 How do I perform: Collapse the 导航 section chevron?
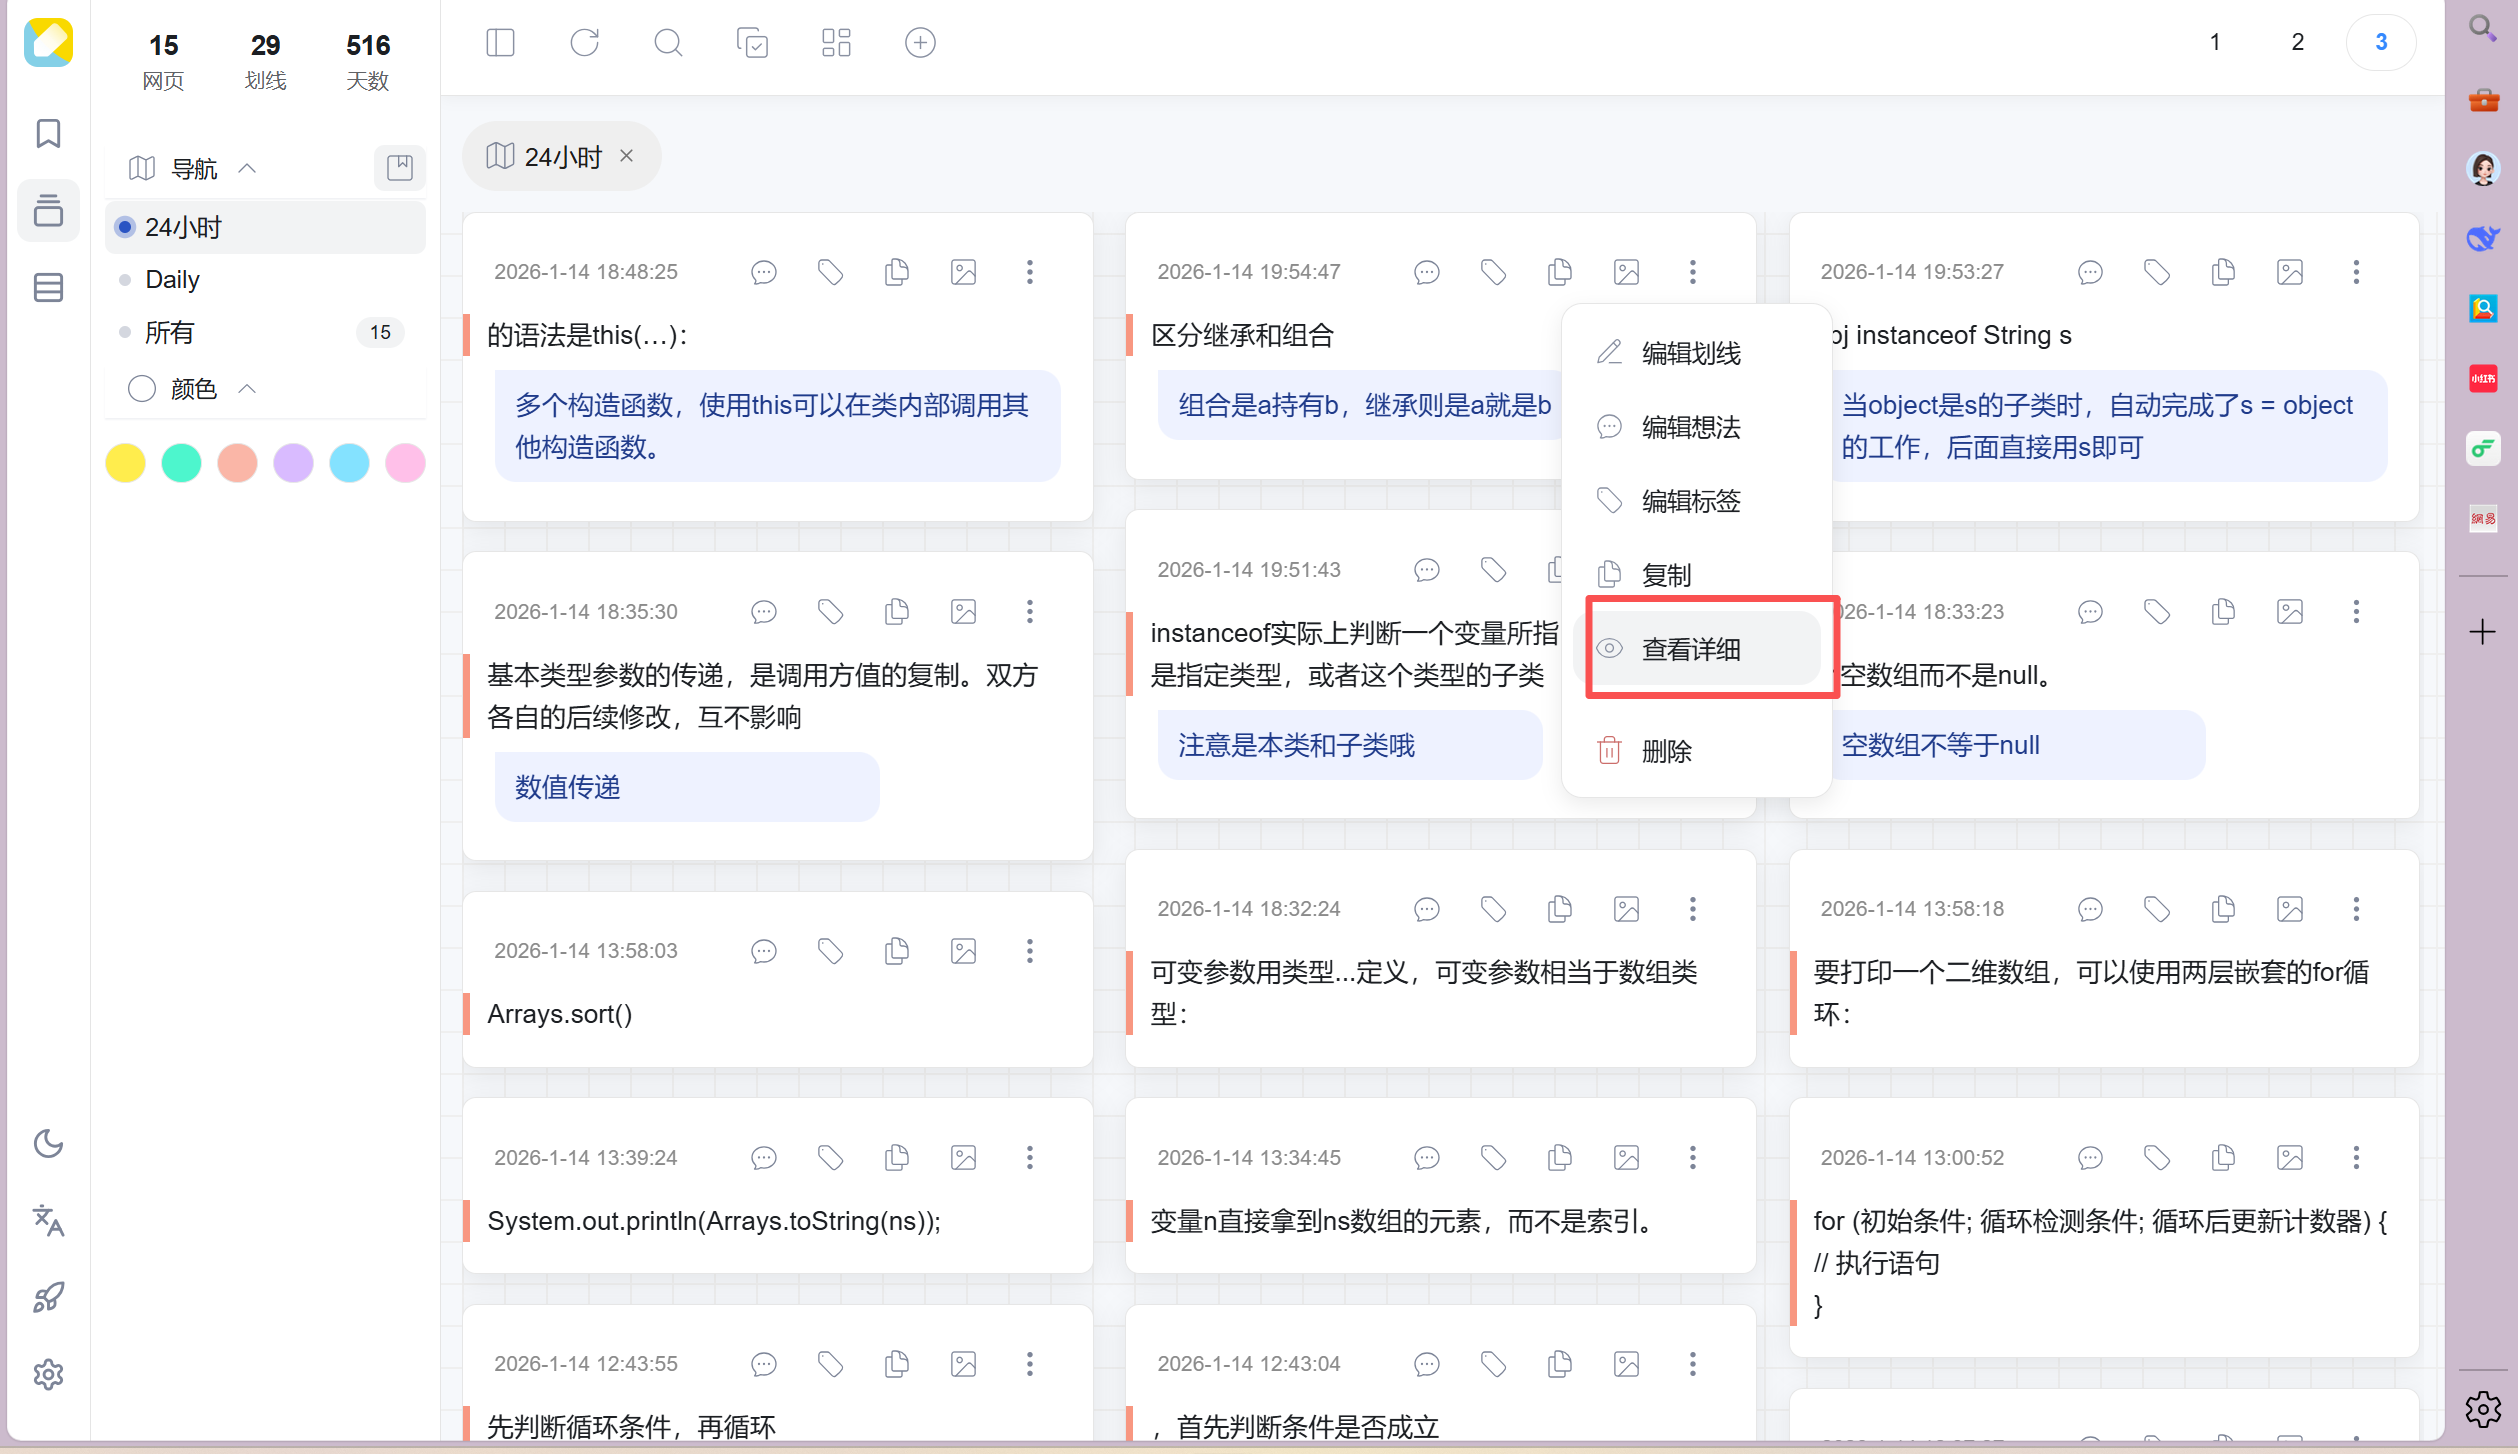[x=247, y=168]
